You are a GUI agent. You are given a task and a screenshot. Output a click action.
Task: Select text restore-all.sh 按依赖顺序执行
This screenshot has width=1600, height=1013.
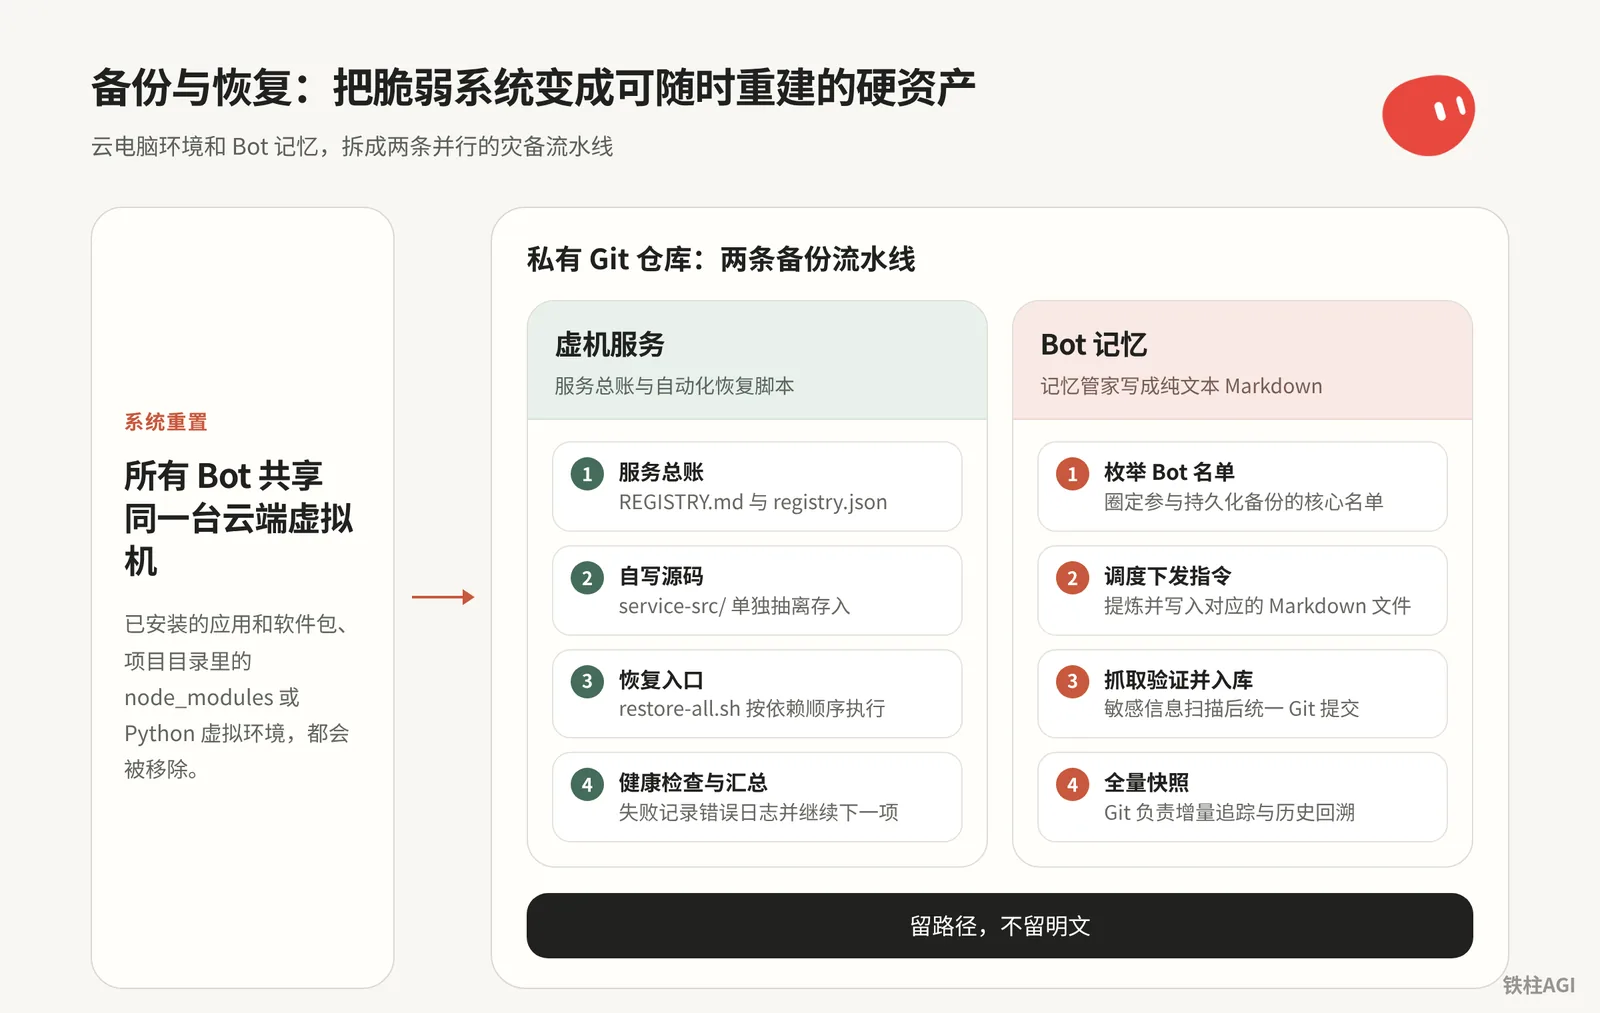[x=752, y=709]
